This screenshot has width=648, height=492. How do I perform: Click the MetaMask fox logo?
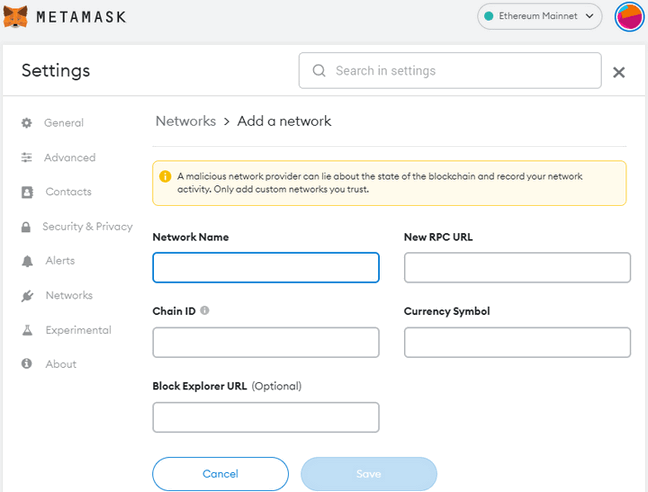[15, 17]
